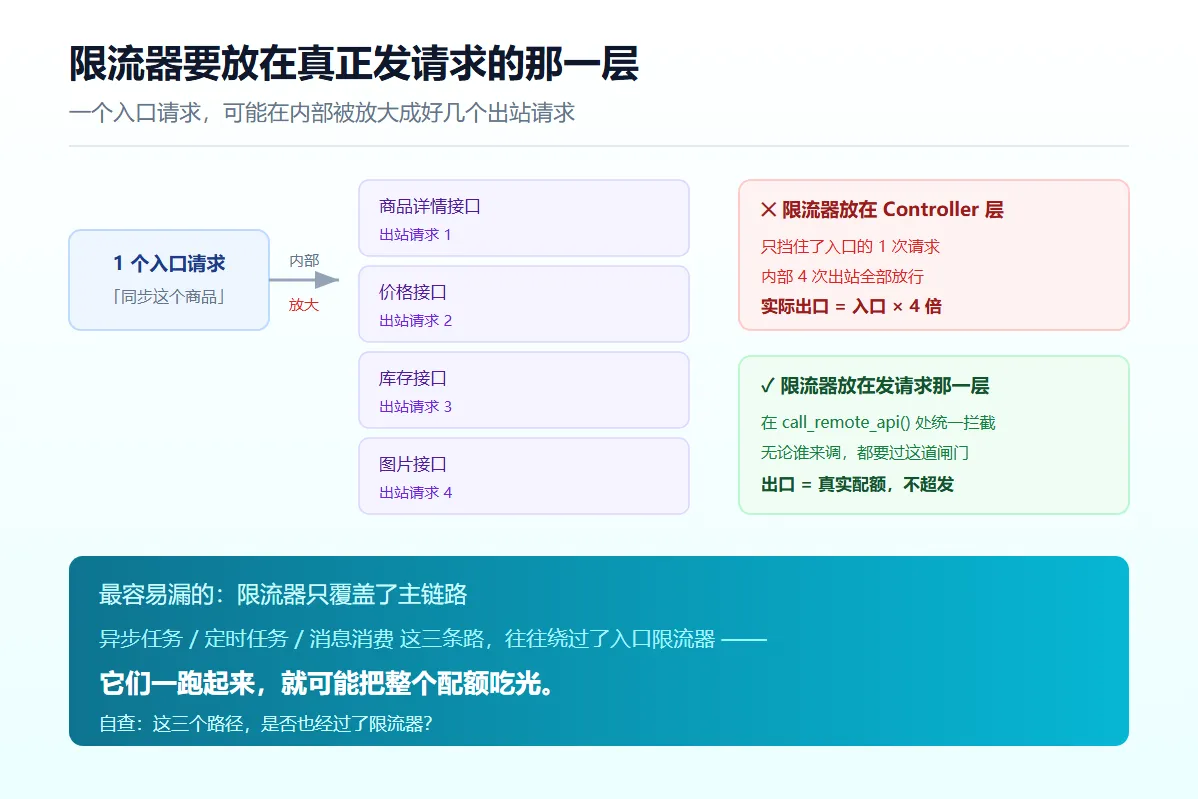Click the bold line 它们一跑起来，就可能把整个配额吃光。
1198x799 pixels.
tap(326, 683)
